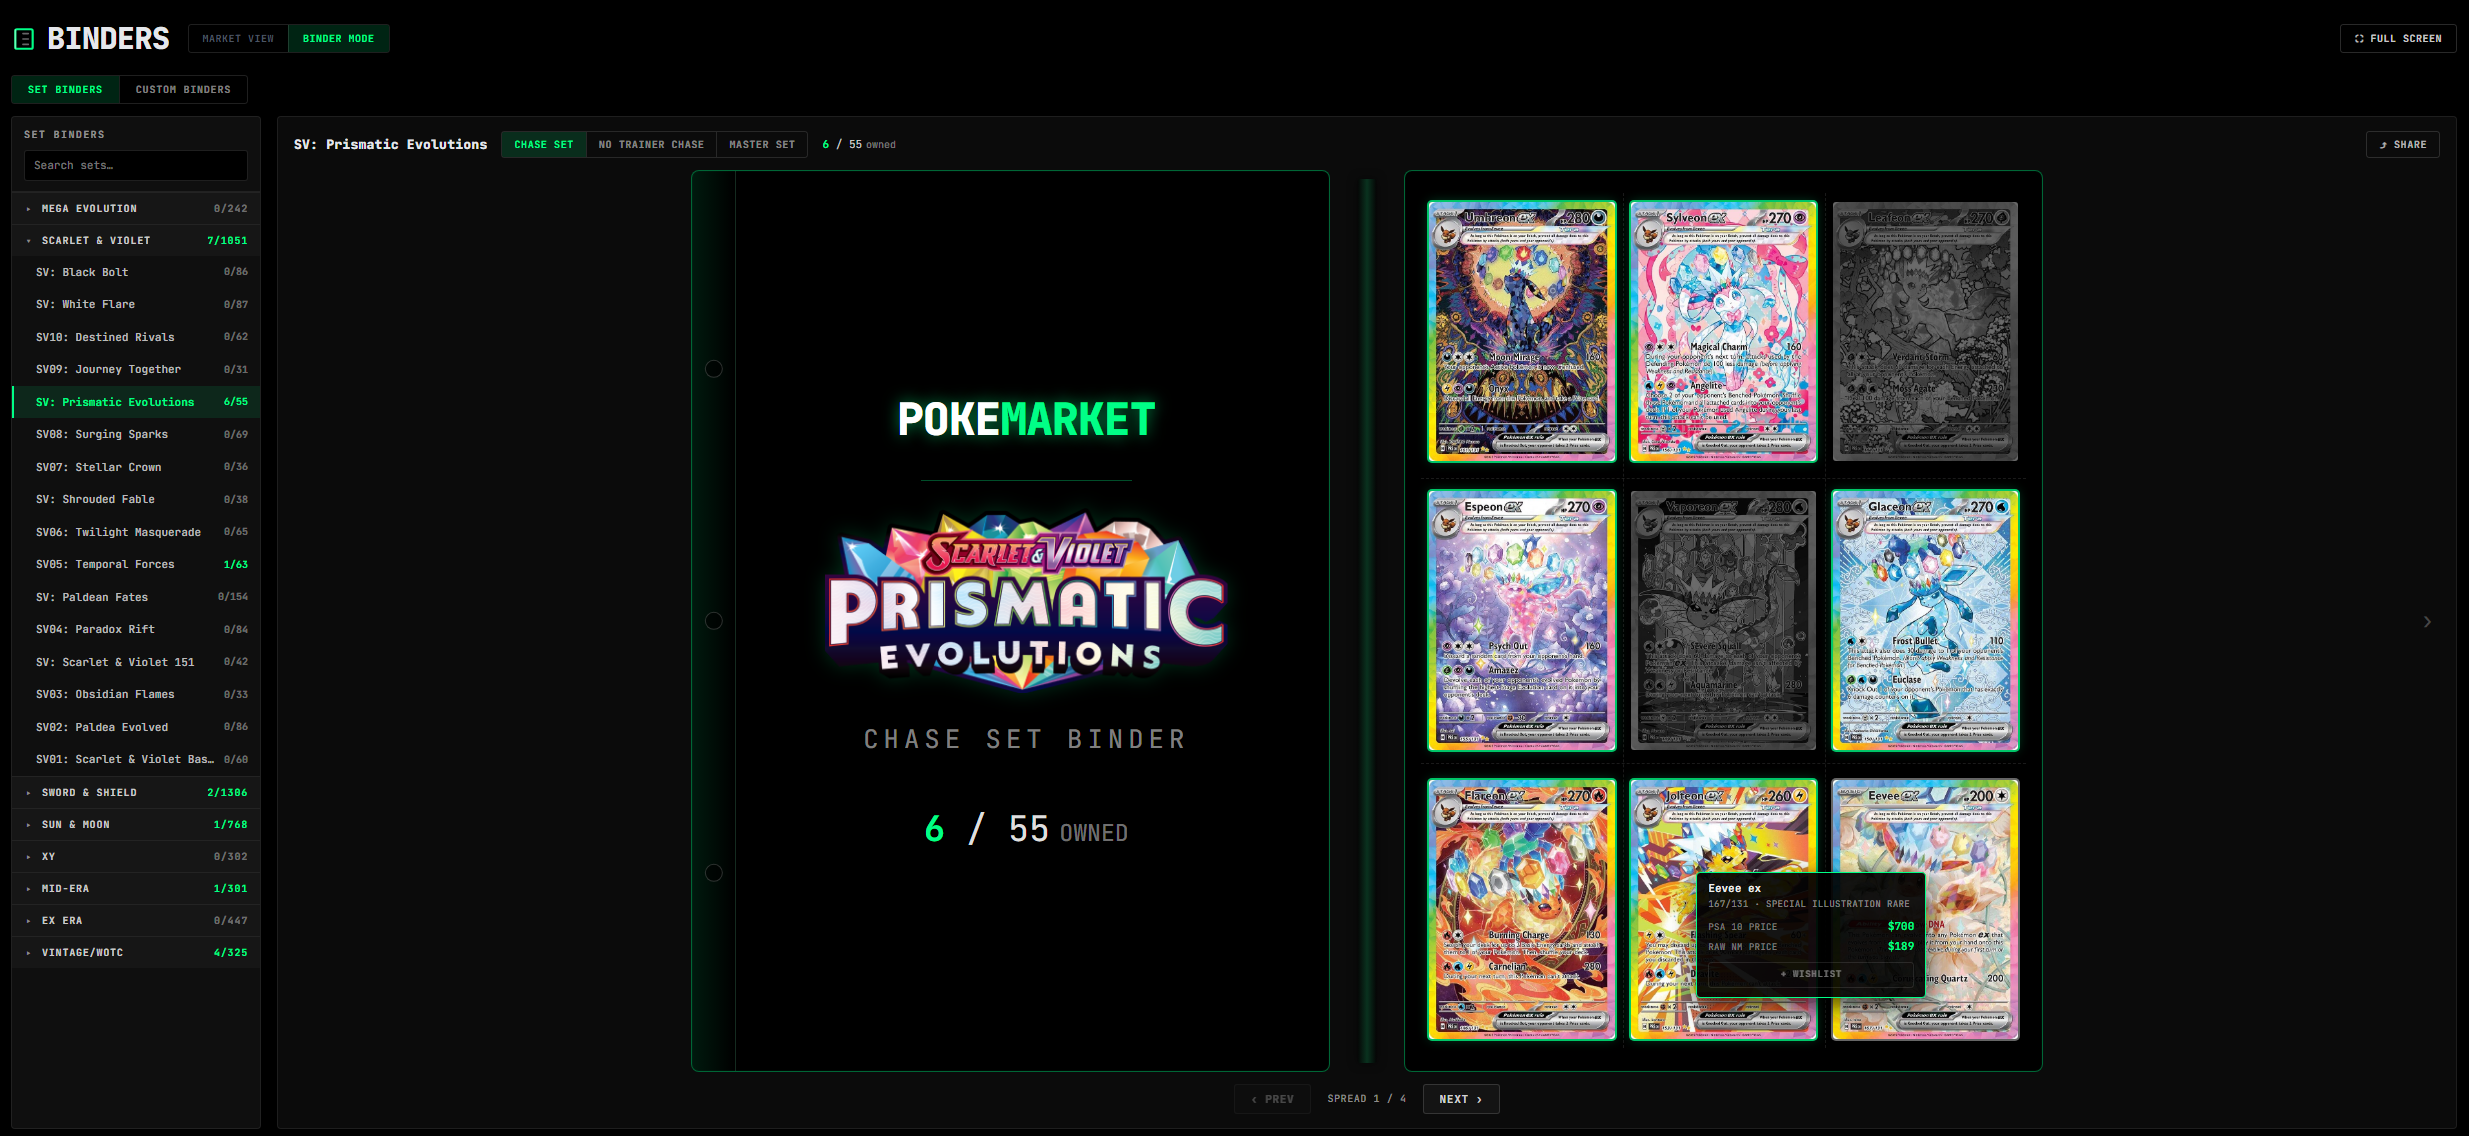2469x1136 pixels.
Task: Expand the Sun & Moon group
Action: [x=136, y=825]
